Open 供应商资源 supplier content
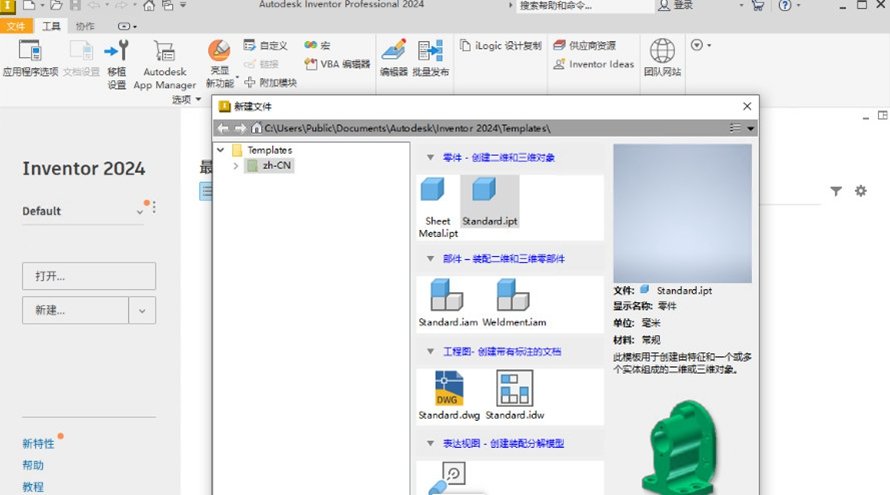The image size is (890, 495). (585, 45)
